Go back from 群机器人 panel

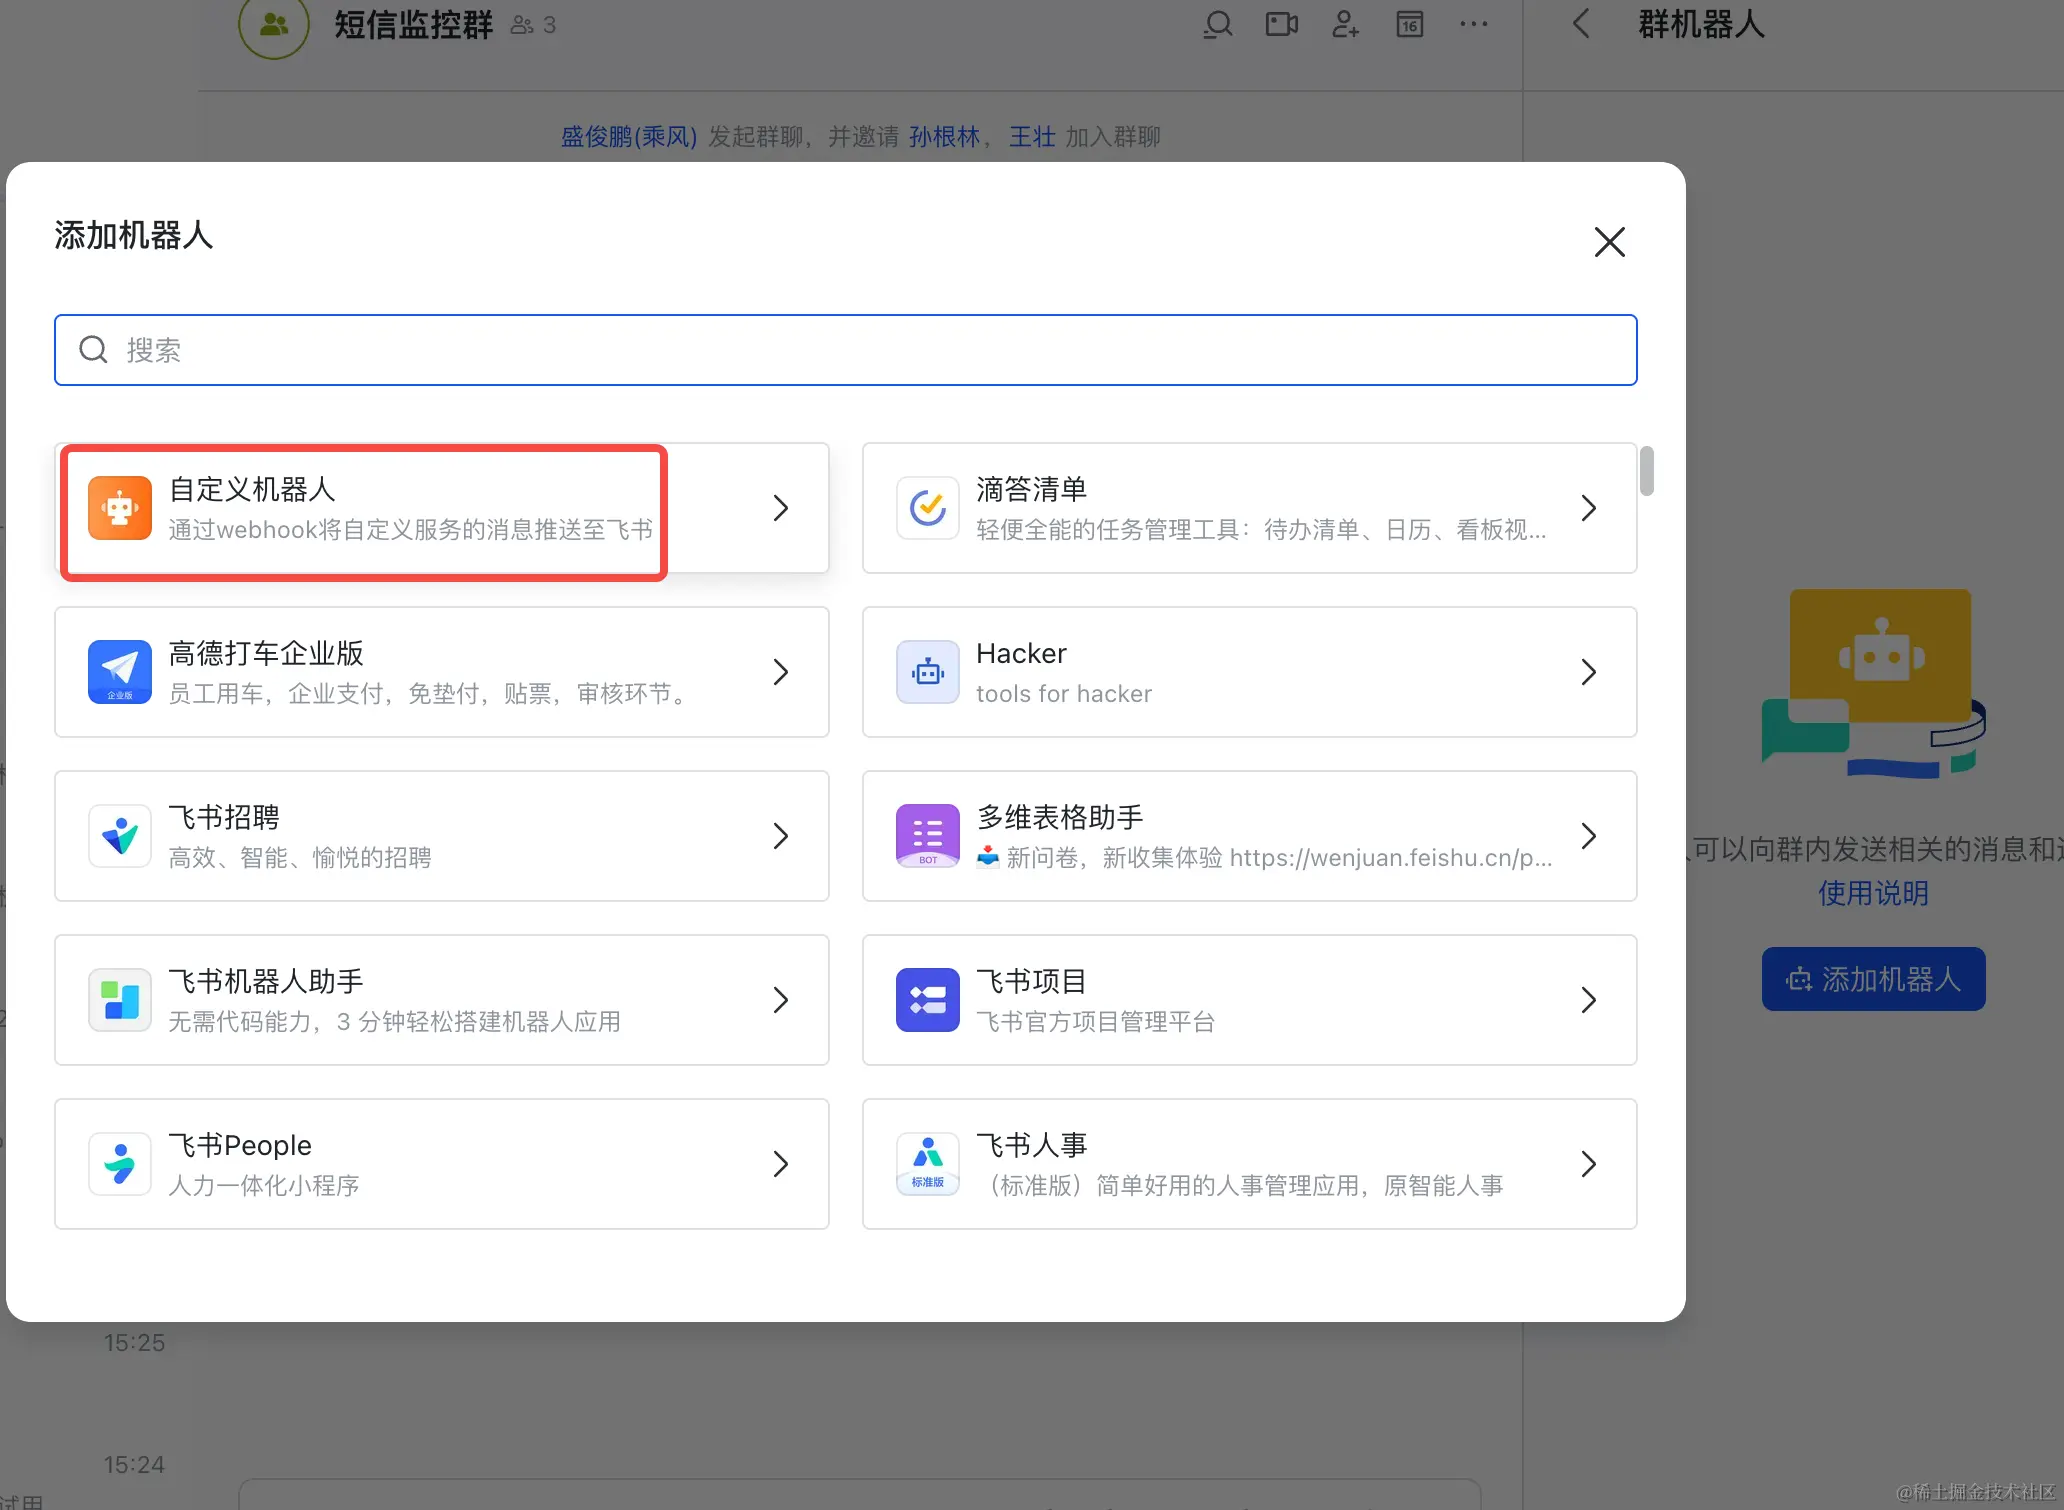coord(1581,24)
